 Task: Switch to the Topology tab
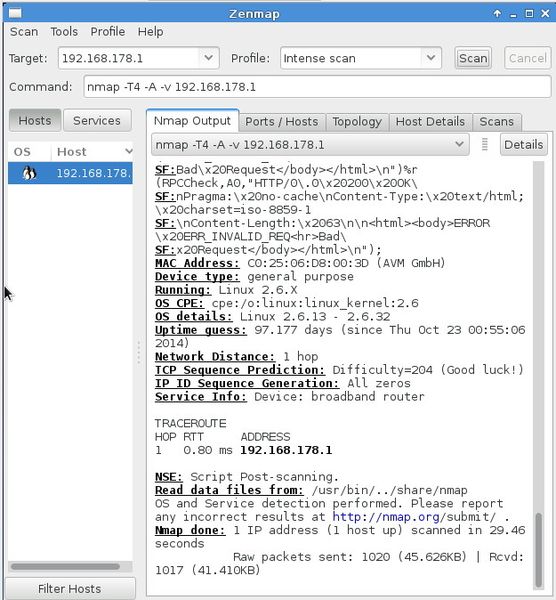coord(357,122)
